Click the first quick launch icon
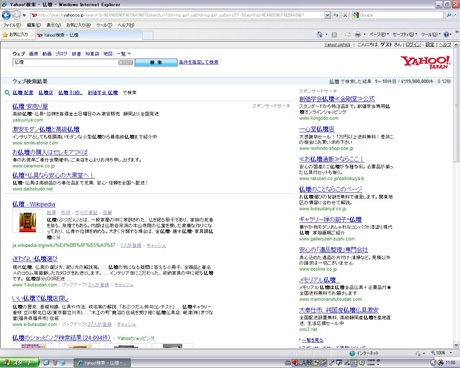Image resolution: width=460 pixels, height=368 pixels. pos(47,363)
